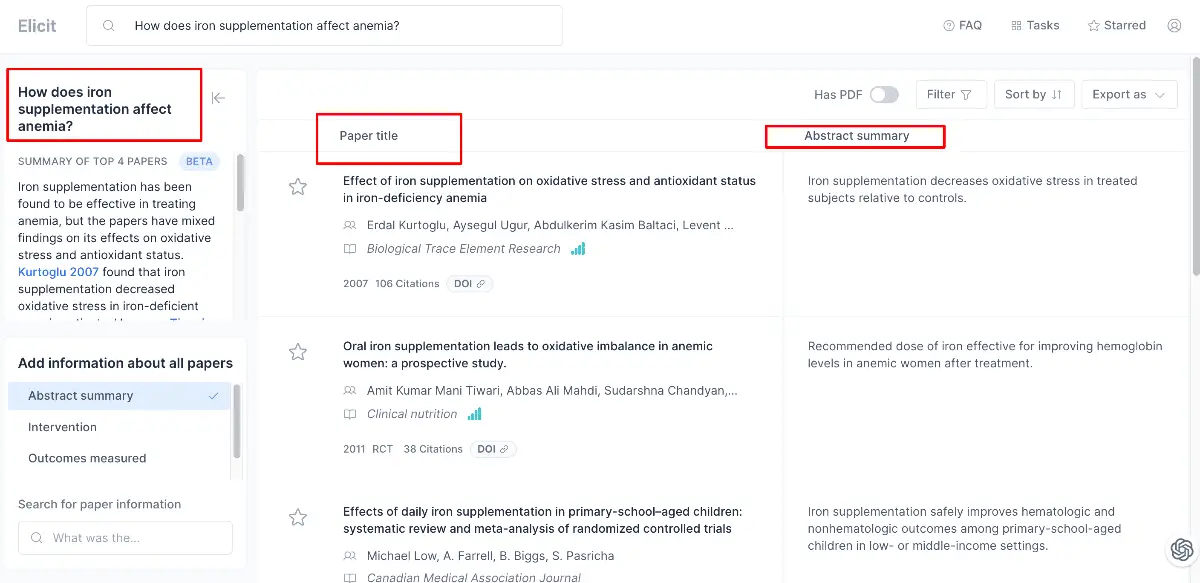The width and height of the screenshot is (1200, 583).
Task: Open the Filter options
Action: (951, 94)
